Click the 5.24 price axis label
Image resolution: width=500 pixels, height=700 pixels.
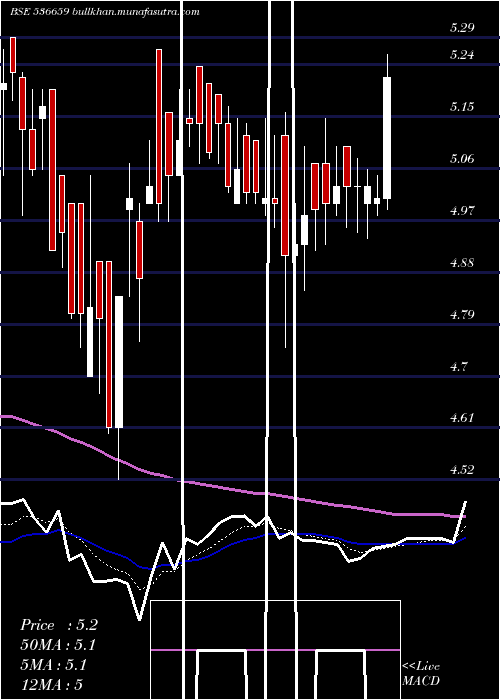[x=462, y=55]
